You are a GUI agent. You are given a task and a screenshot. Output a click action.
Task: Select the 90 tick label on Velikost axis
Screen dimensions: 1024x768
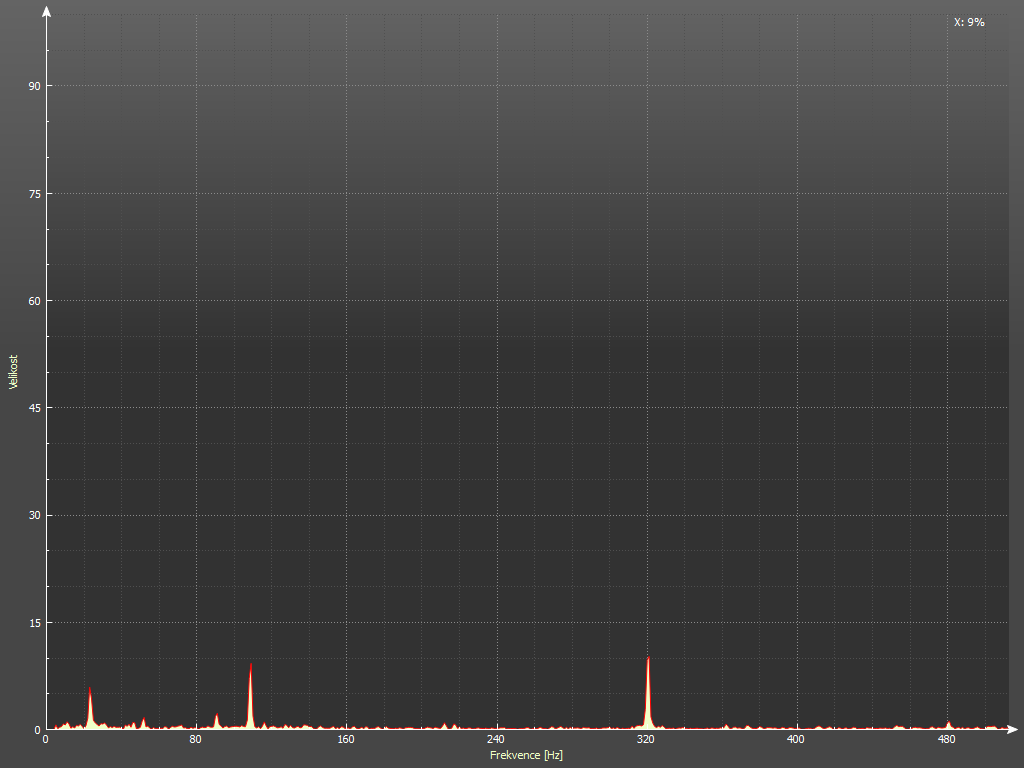(33, 86)
